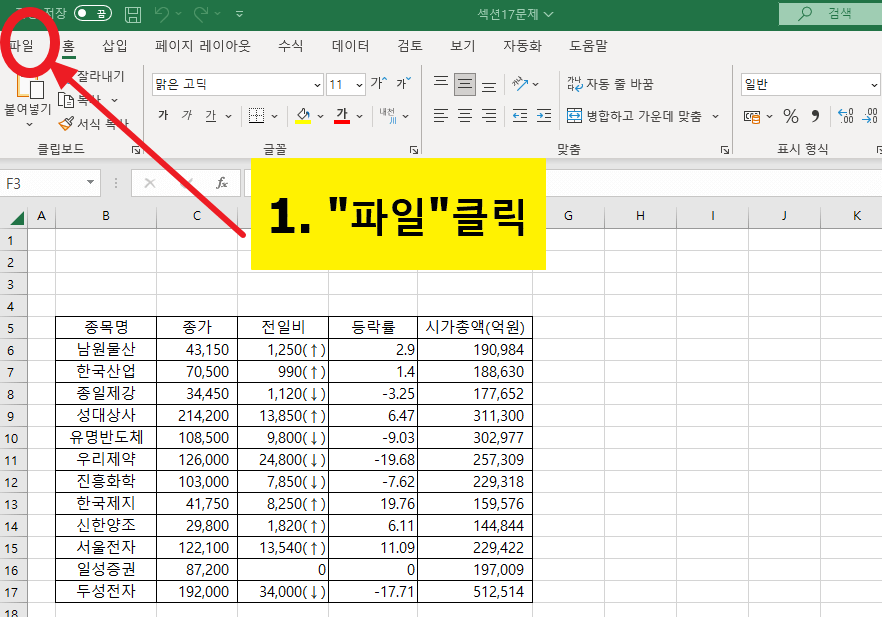Apply percent style to the selection
This screenshot has height=617, width=882.
click(x=789, y=116)
